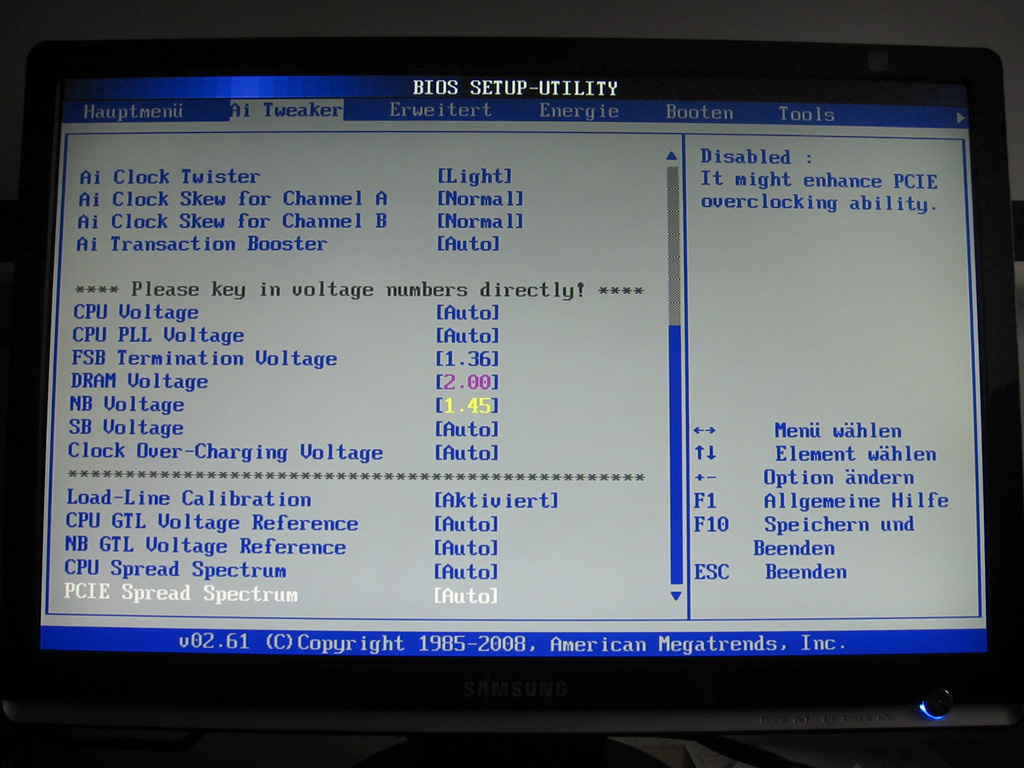Select the CPU GTL Voltage Reference setting
Screen dimensions: 1024x768
tap(211, 523)
